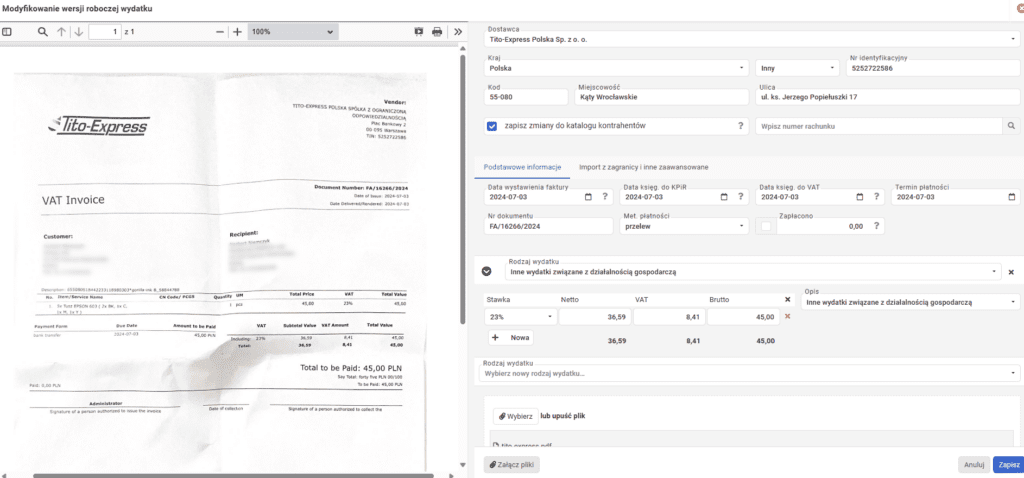Screen dimensions: 1024x478
Task: Uncheck 'zapisz zmiany do katalogu kontrahentów'
Action: [x=492, y=127]
